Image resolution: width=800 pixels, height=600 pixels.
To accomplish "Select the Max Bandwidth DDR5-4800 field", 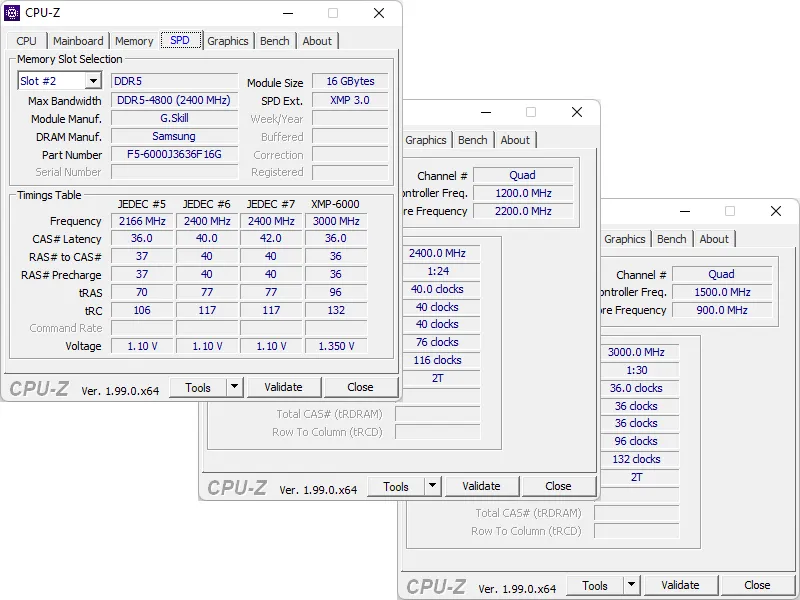I will click(x=174, y=101).
